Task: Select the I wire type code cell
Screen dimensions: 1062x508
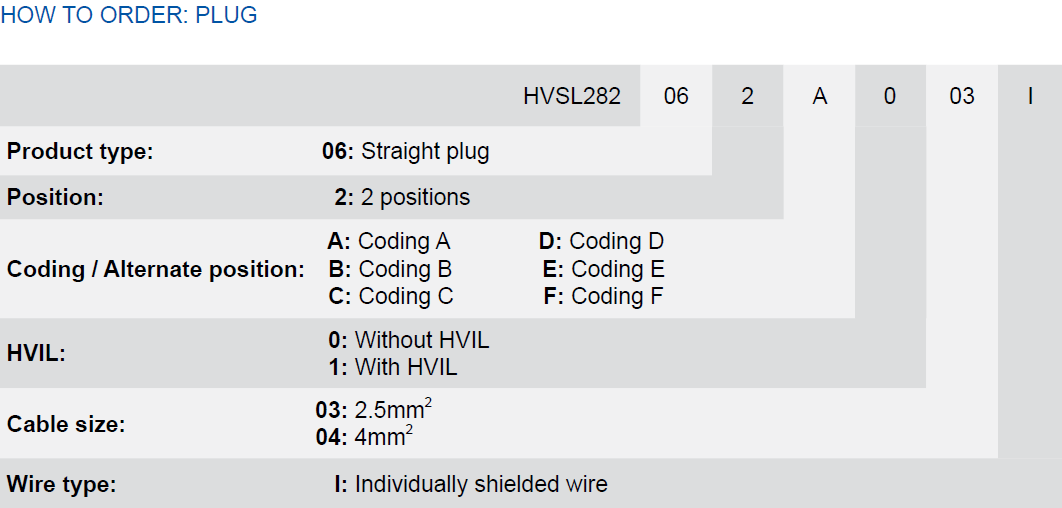Action: point(1030,96)
